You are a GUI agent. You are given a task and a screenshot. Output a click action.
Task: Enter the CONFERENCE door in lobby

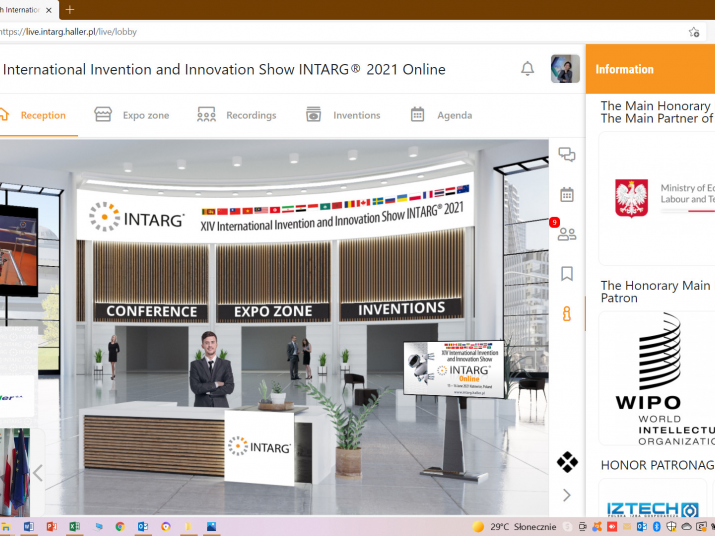[151, 311]
